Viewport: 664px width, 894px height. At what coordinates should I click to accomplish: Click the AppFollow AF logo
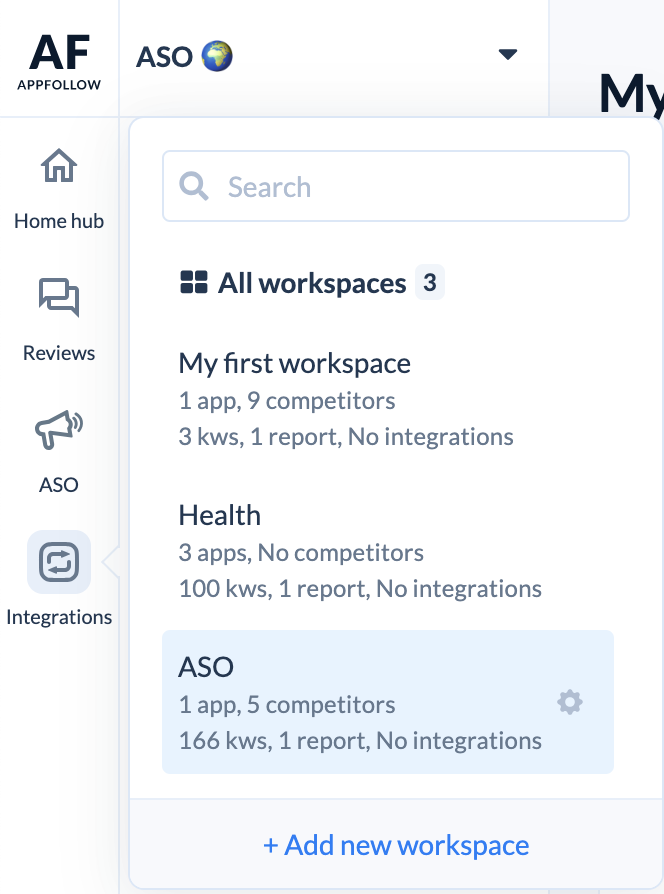(59, 62)
